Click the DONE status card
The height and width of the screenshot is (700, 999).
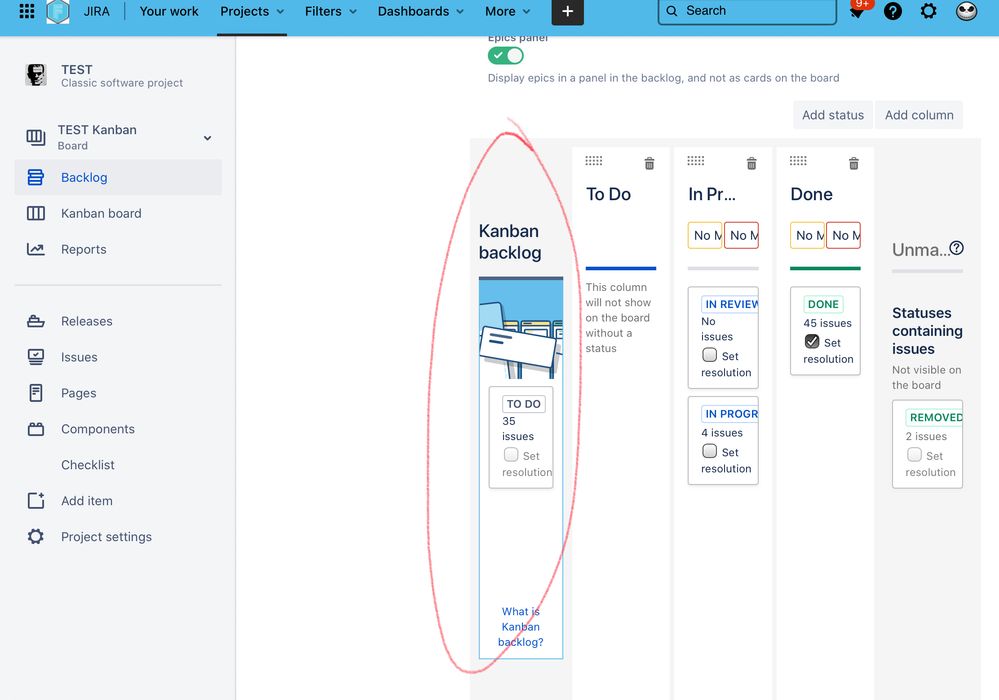[825, 331]
